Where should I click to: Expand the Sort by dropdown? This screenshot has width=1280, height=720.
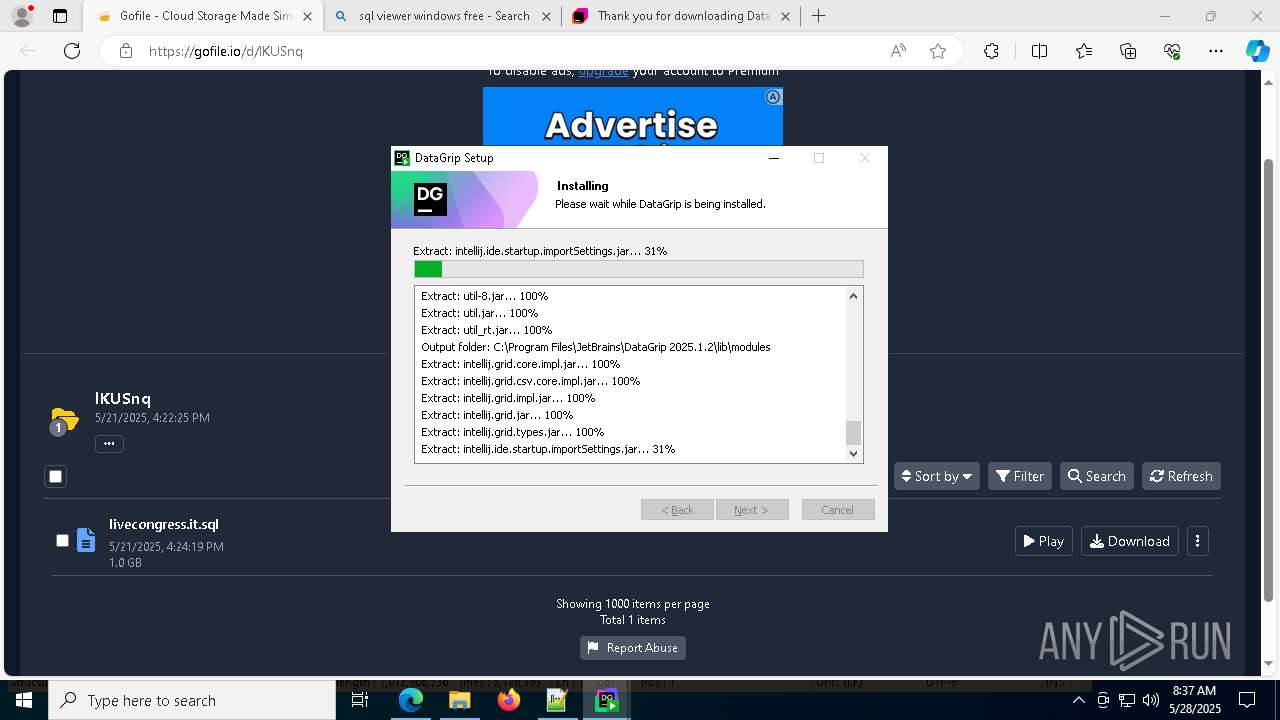936,476
